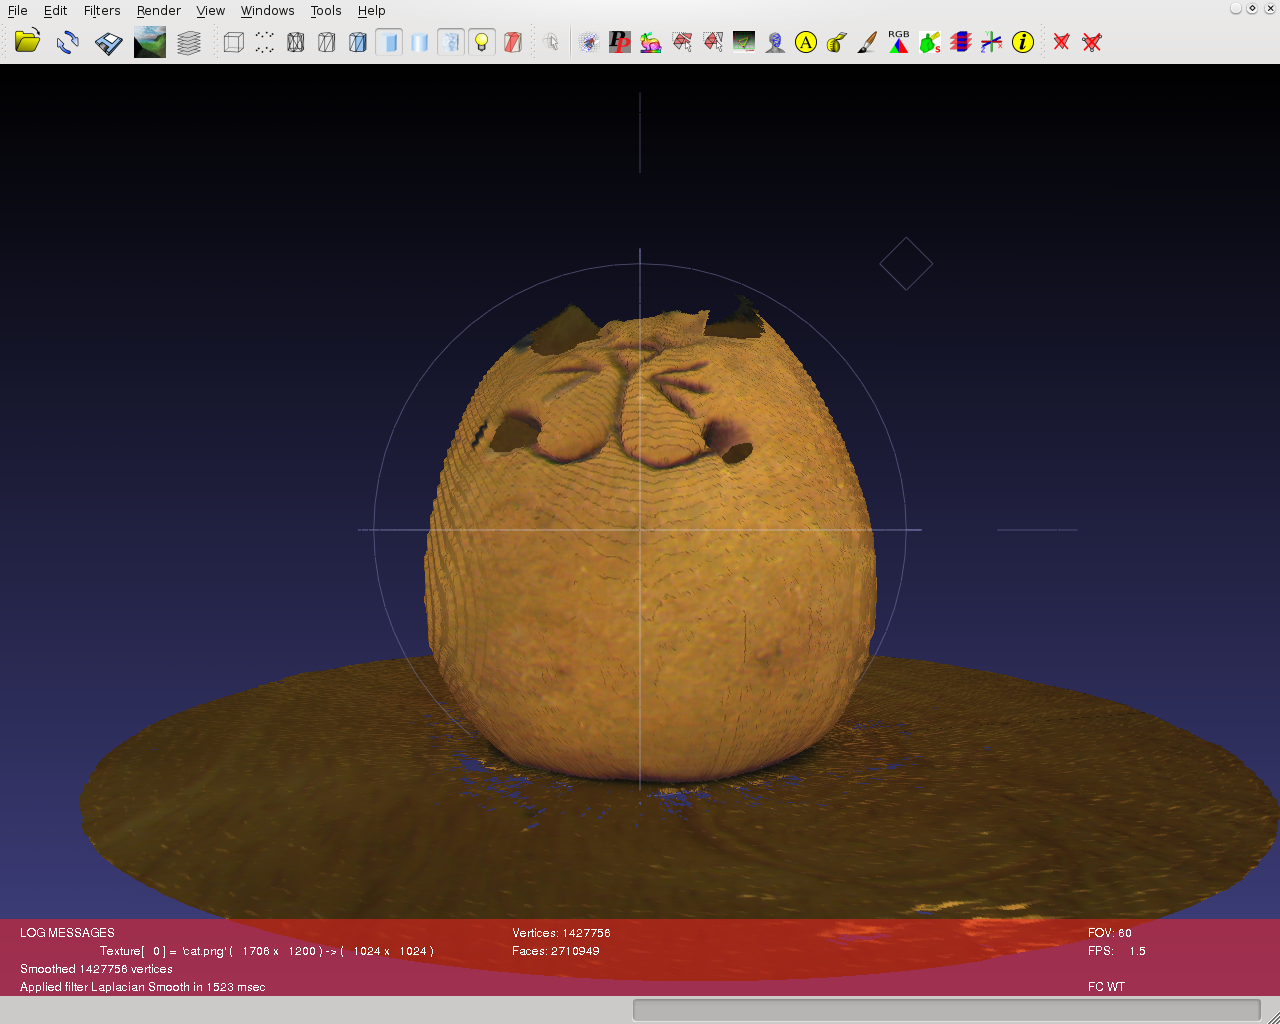Image resolution: width=1280 pixels, height=1024 pixels.
Task: Select the PickPoints PP tool
Action: click(620, 42)
